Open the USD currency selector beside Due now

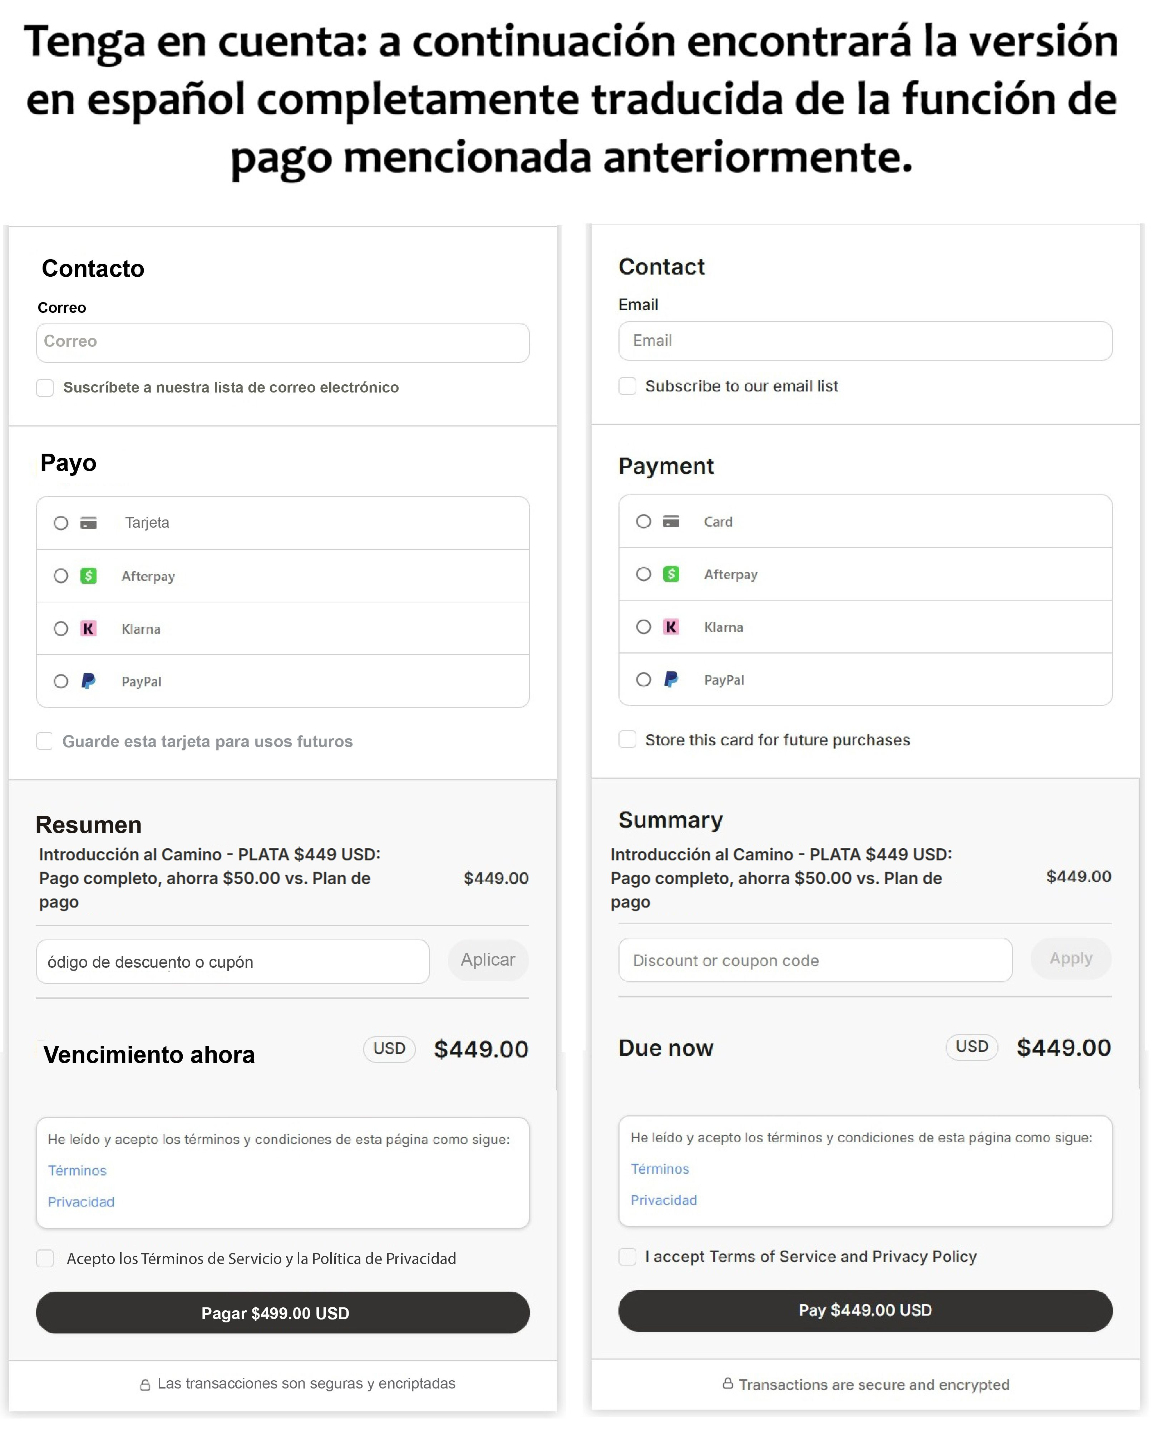tap(971, 1047)
